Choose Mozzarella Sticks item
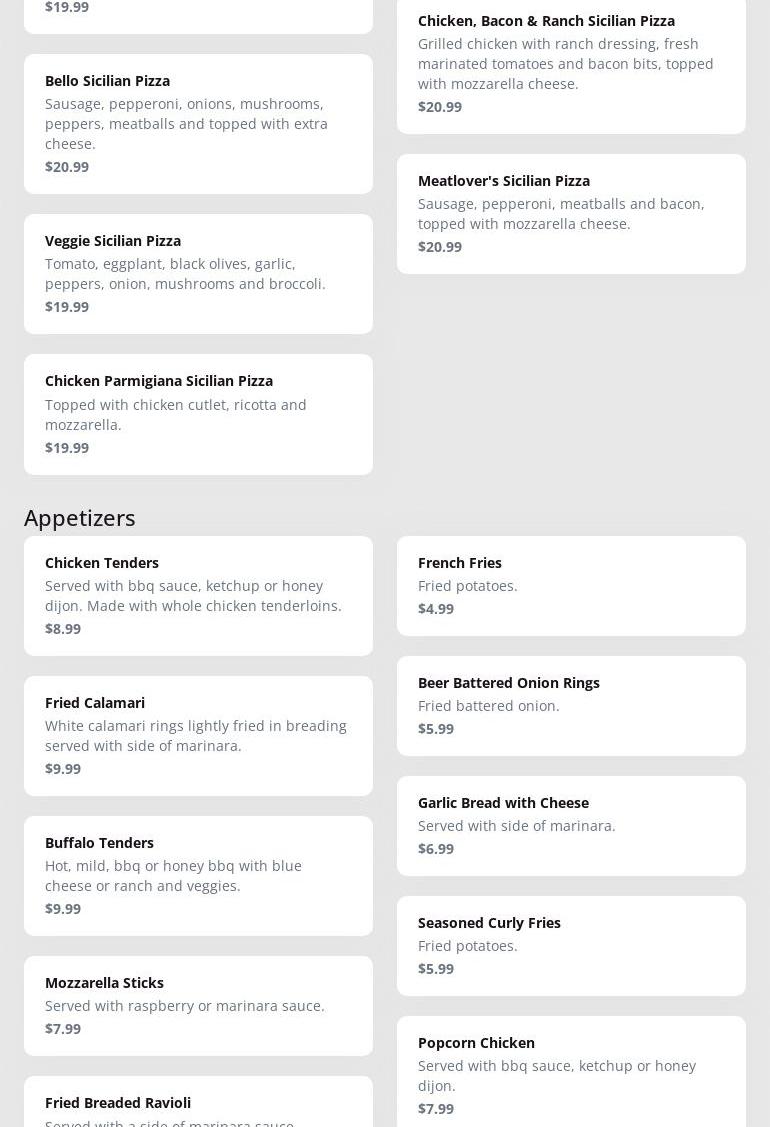The height and width of the screenshot is (1127, 770). coord(198,1005)
